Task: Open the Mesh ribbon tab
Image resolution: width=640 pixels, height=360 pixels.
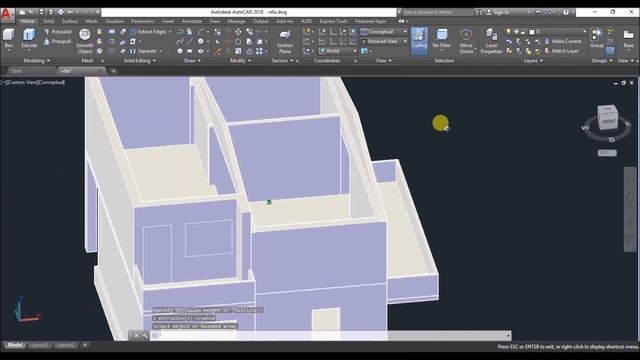Action: click(91, 21)
